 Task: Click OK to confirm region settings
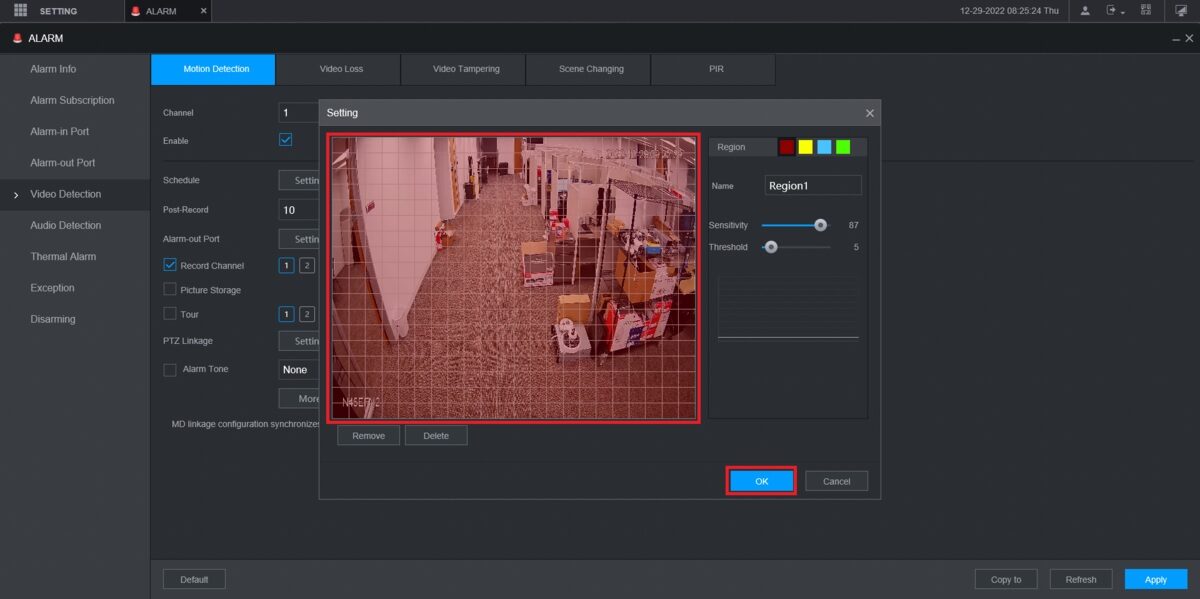(x=761, y=481)
